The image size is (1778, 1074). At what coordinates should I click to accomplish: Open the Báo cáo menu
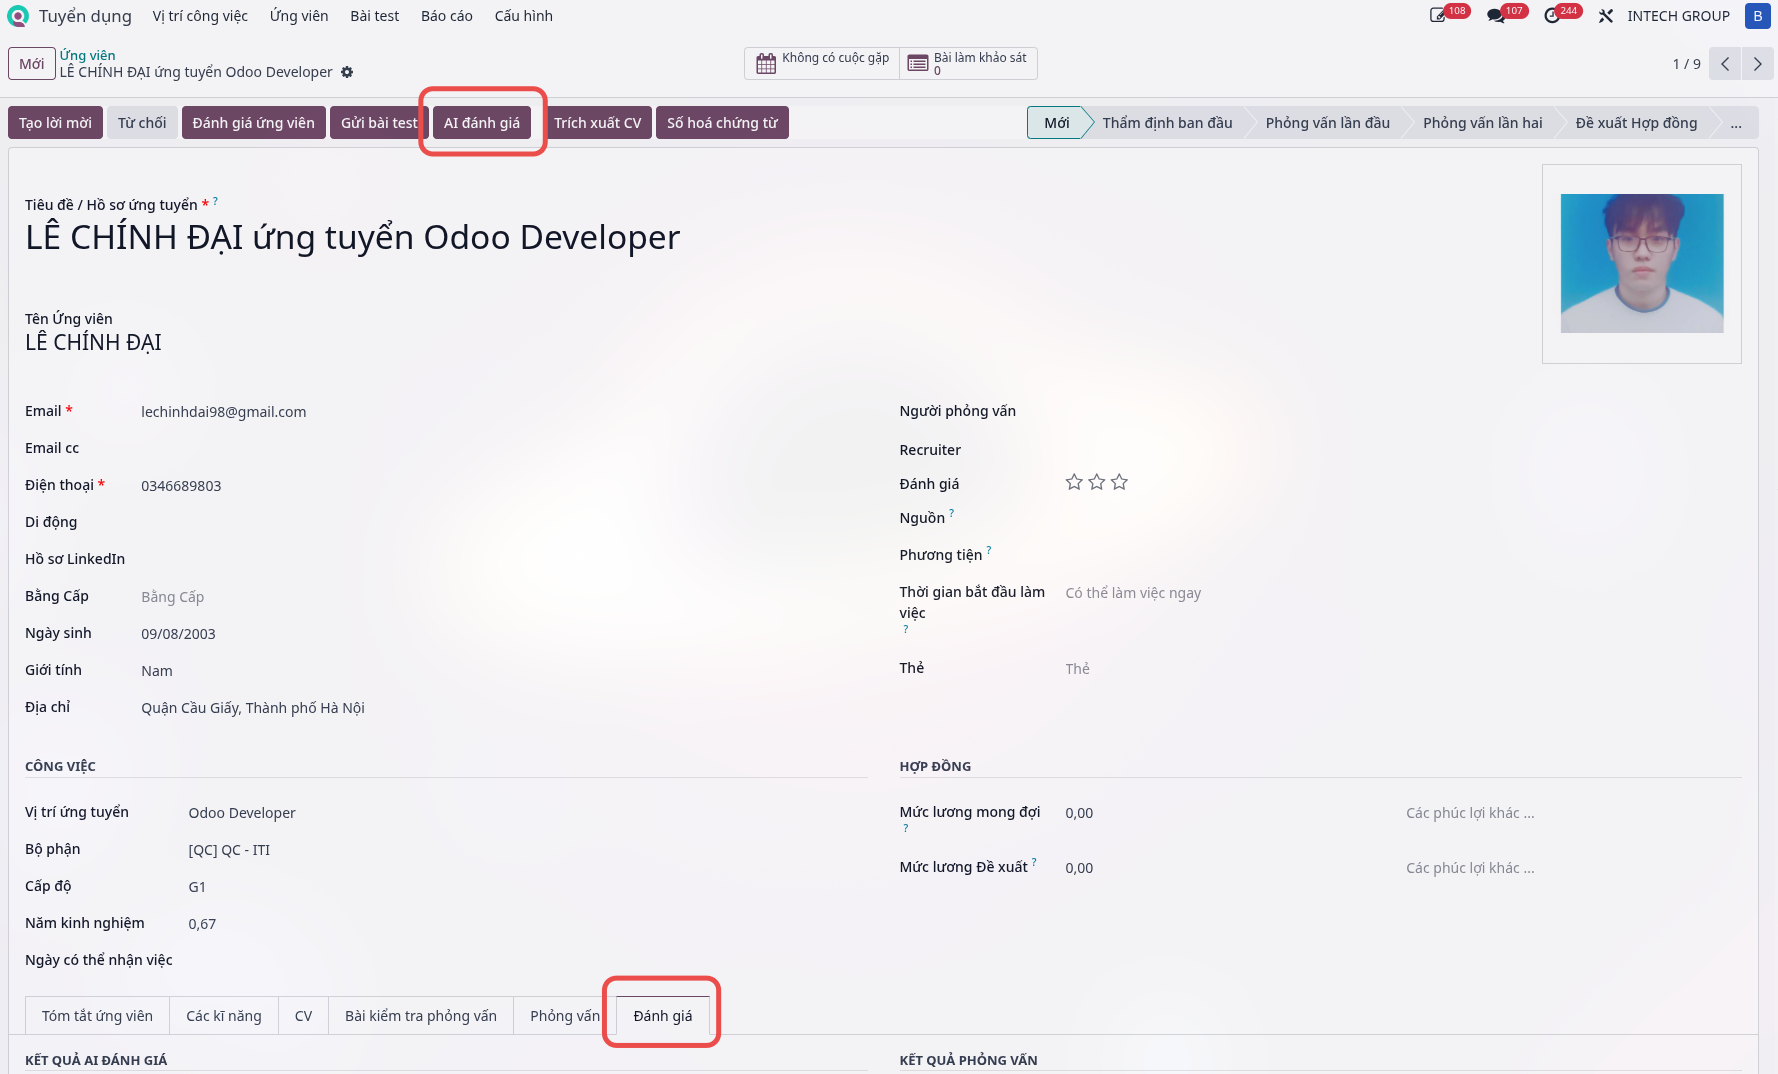pyautogui.click(x=446, y=16)
